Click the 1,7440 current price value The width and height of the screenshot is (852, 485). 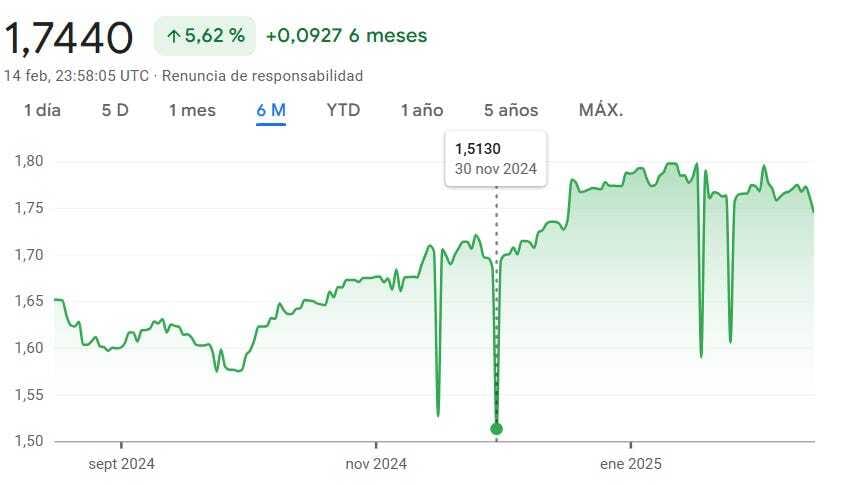coord(68,37)
